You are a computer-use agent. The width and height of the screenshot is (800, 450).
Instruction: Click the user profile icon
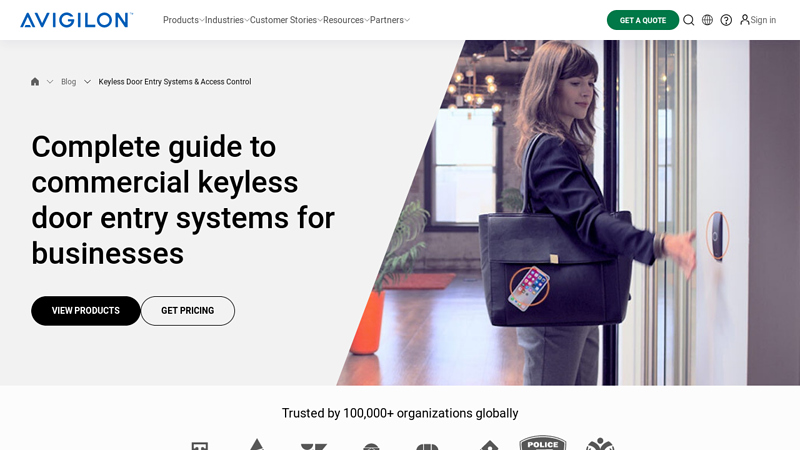[x=744, y=20]
